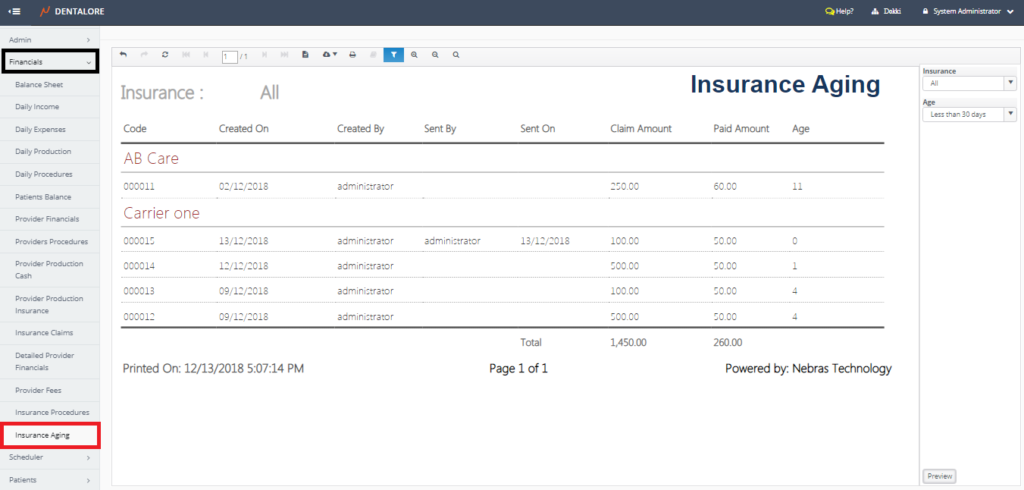Toggle the filter parameters panel button
This screenshot has height=490, width=1024.
pos(393,55)
